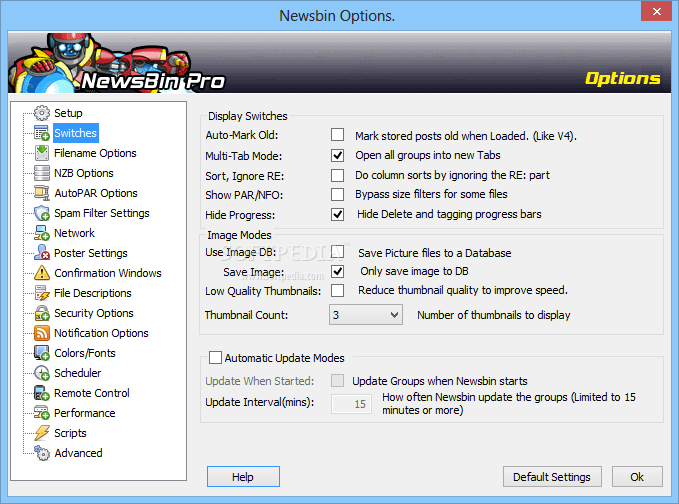Viewport: 679px width, 504px height.
Task: Click 'Number of thumbnails to display' text
Action: pyautogui.click(x=494, y=315)
